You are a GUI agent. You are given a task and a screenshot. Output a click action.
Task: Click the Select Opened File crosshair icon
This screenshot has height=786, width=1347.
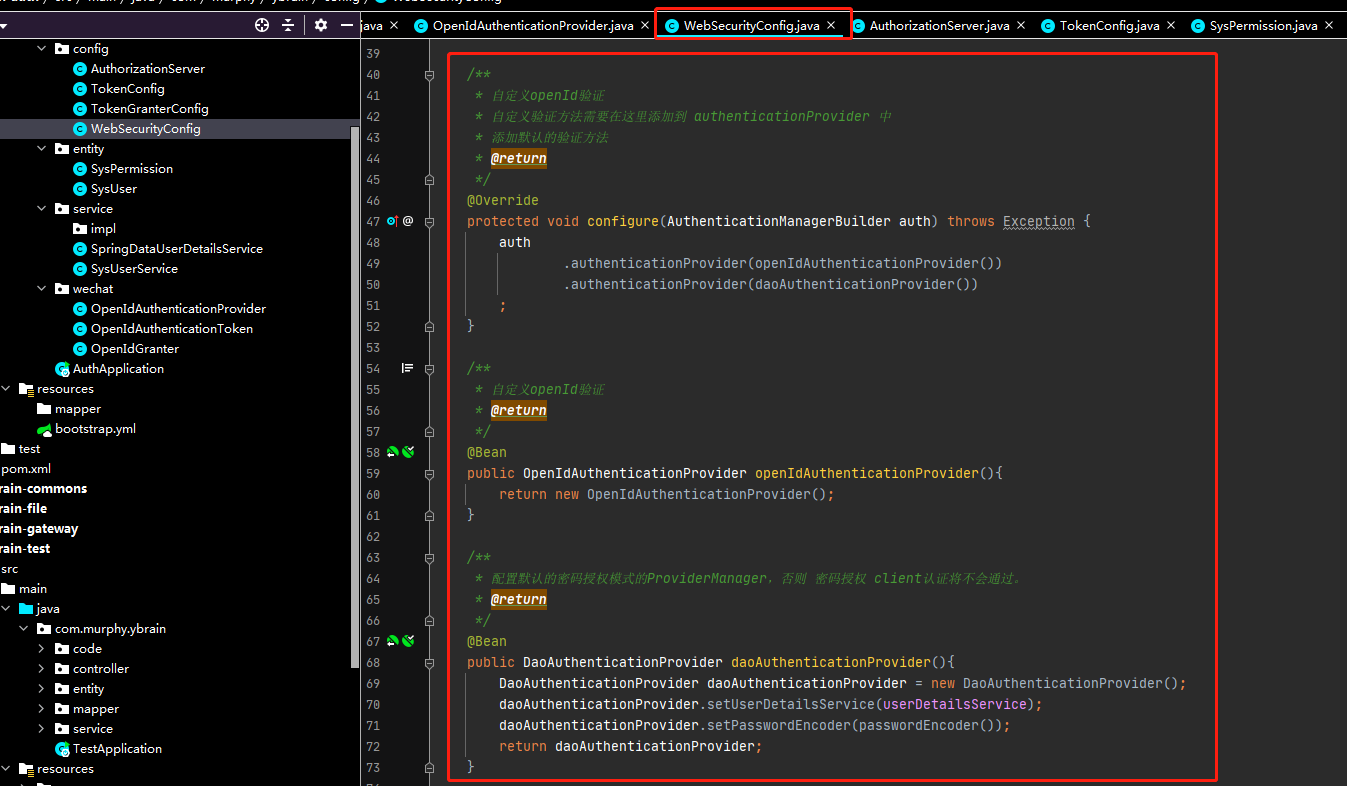pos(262,25)
